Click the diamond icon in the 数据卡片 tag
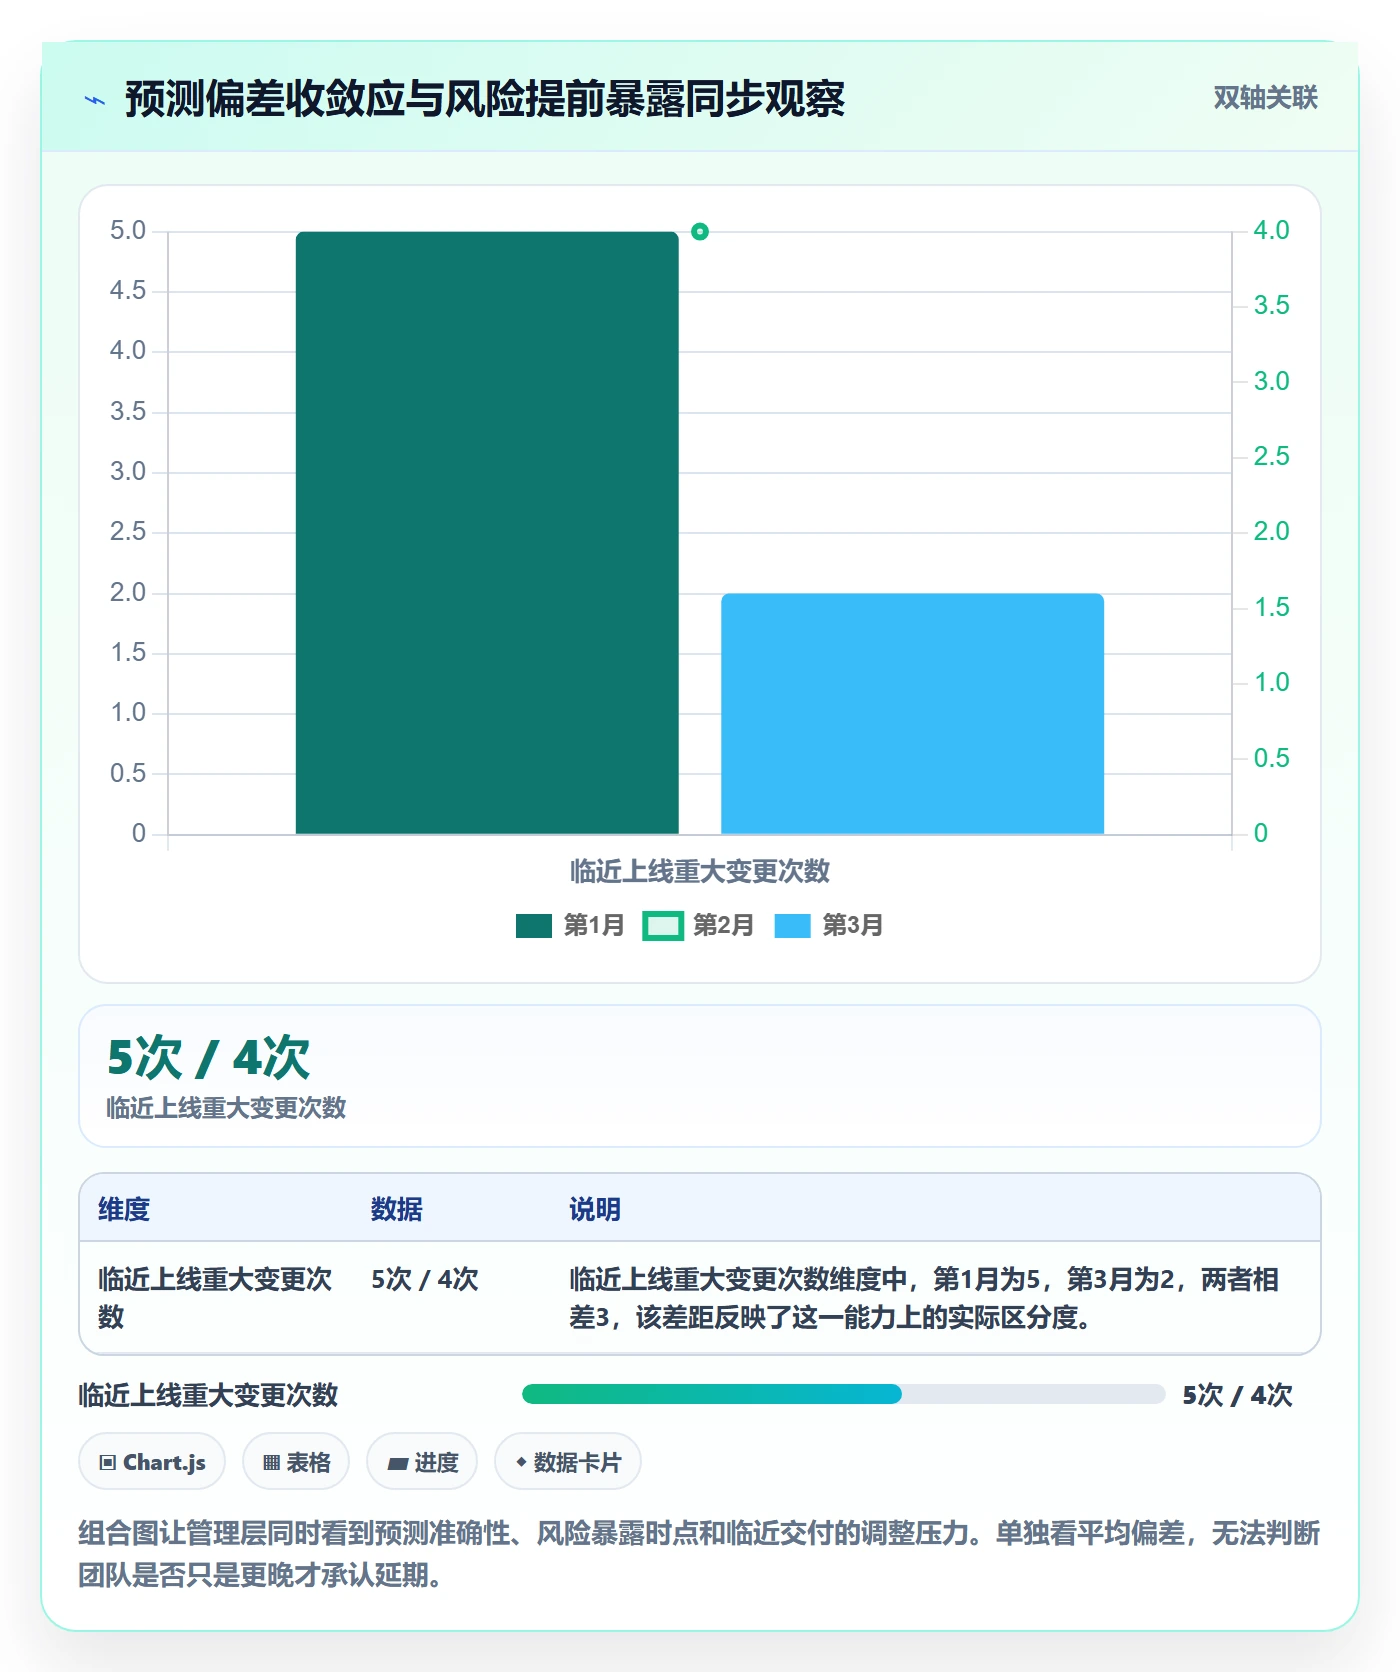Image resolution: width=1400 pixels, height=1672 pixels. coord(521,1462)
